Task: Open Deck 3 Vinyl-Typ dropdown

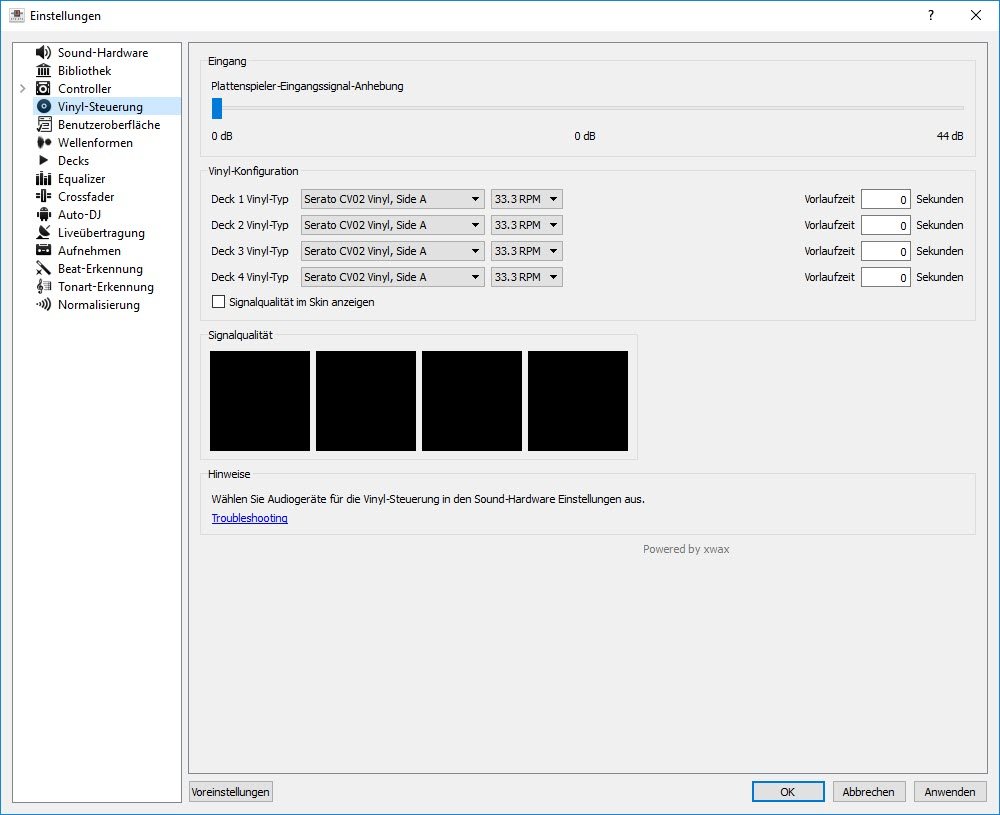Action: [392, 251]
